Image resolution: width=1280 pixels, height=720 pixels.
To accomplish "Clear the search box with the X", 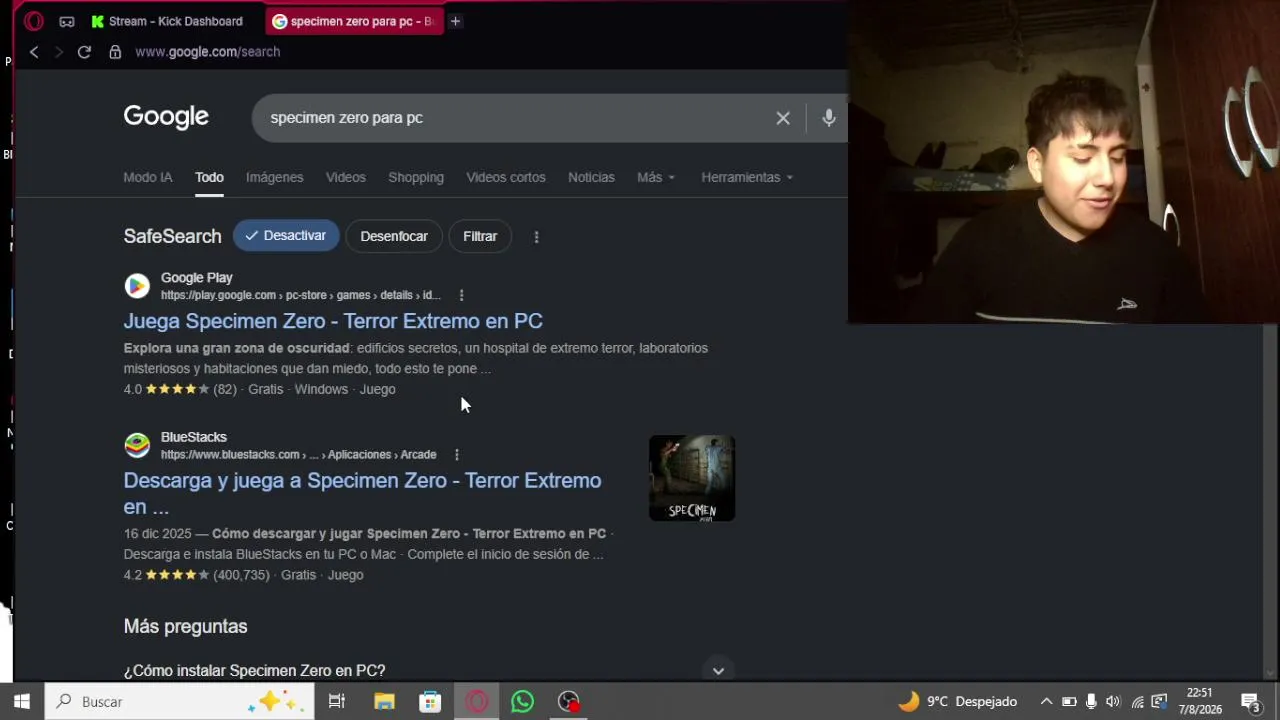I will pos(783,118).
